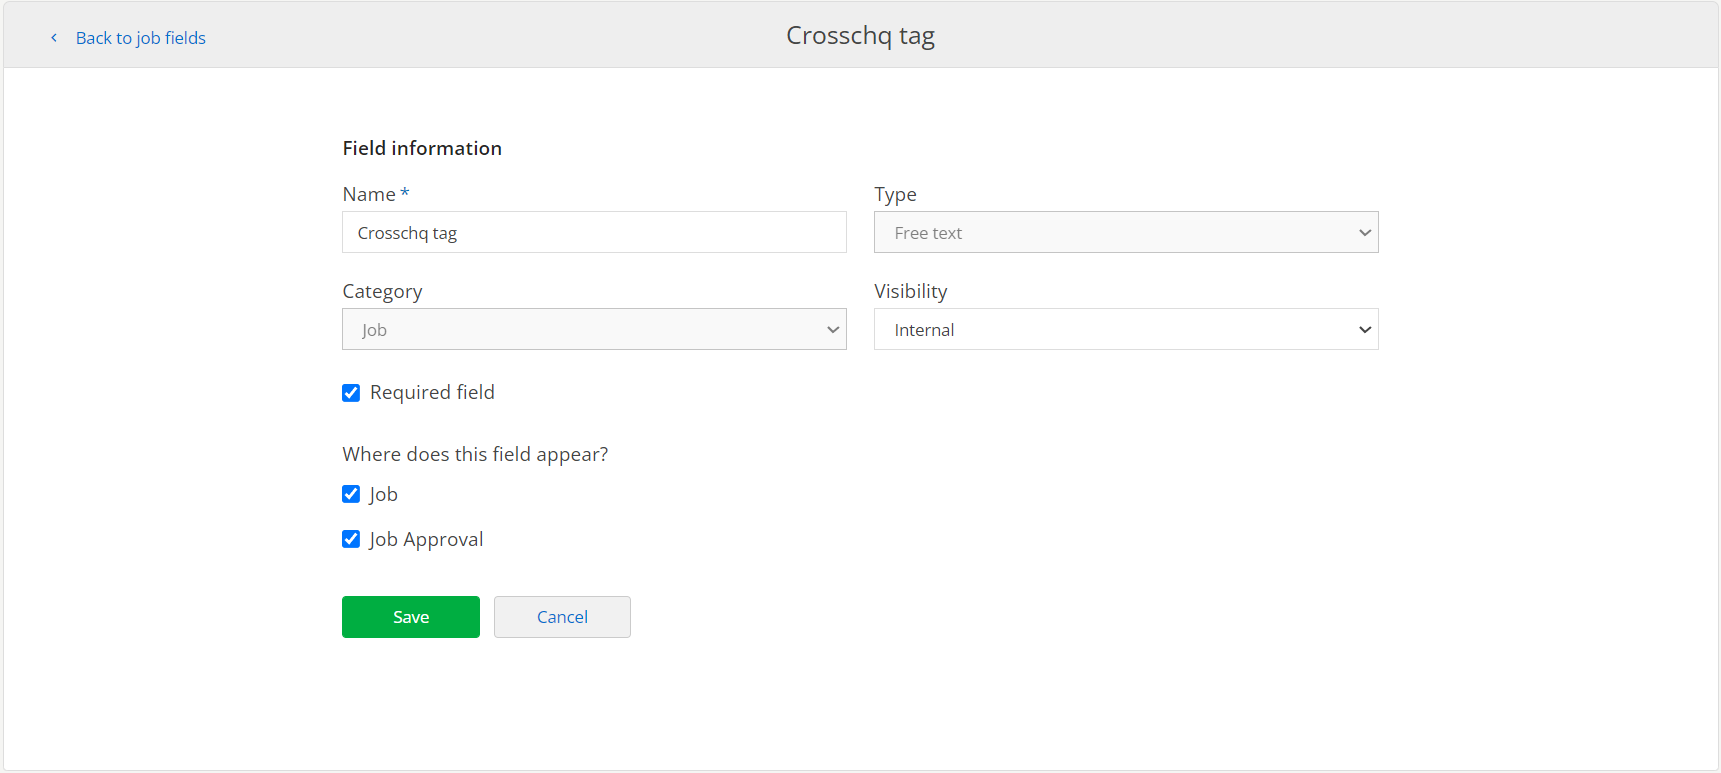The image size is (1721, 773).
Task: Click the Cancel button
Action: [562, 617]
